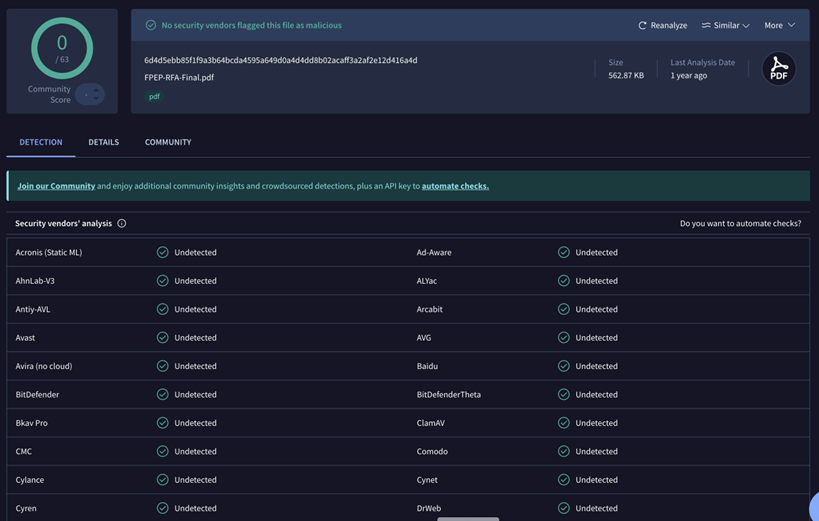Click Do you want to automate checks?

click(x=740, y=224)
